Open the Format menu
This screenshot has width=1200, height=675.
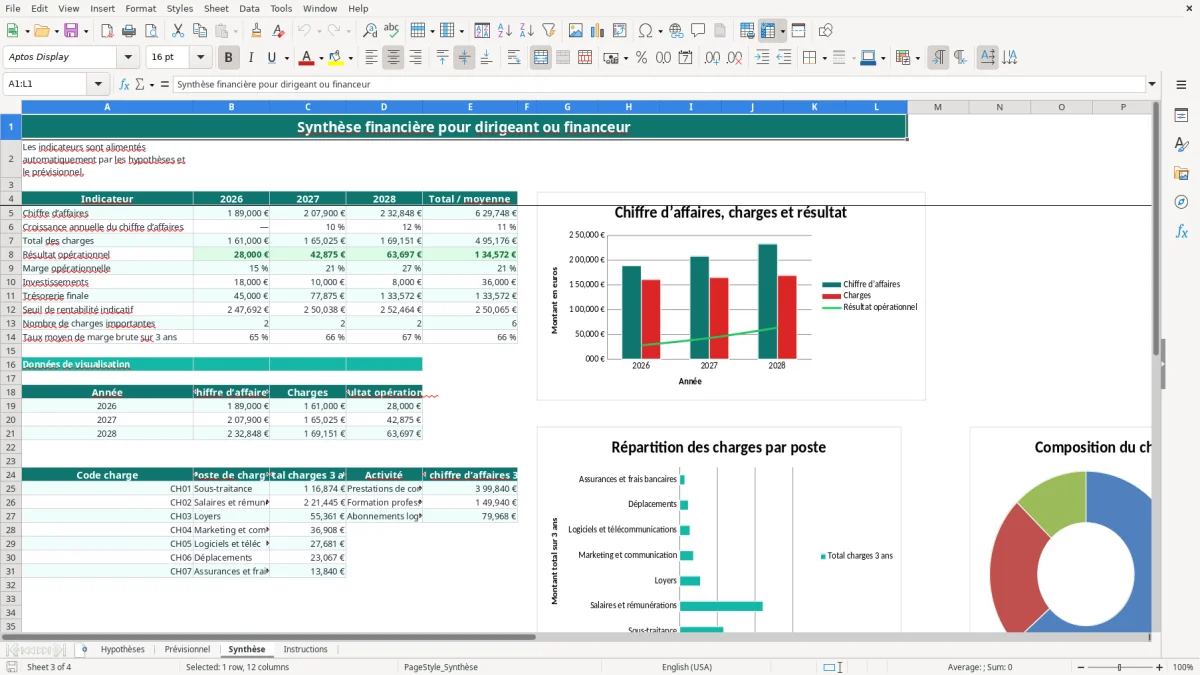(141, 8)
